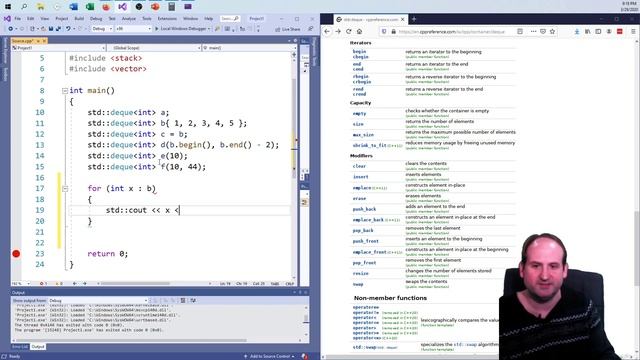Open the Debug menu
Screen dimensions: 640x360
(96, 19)
